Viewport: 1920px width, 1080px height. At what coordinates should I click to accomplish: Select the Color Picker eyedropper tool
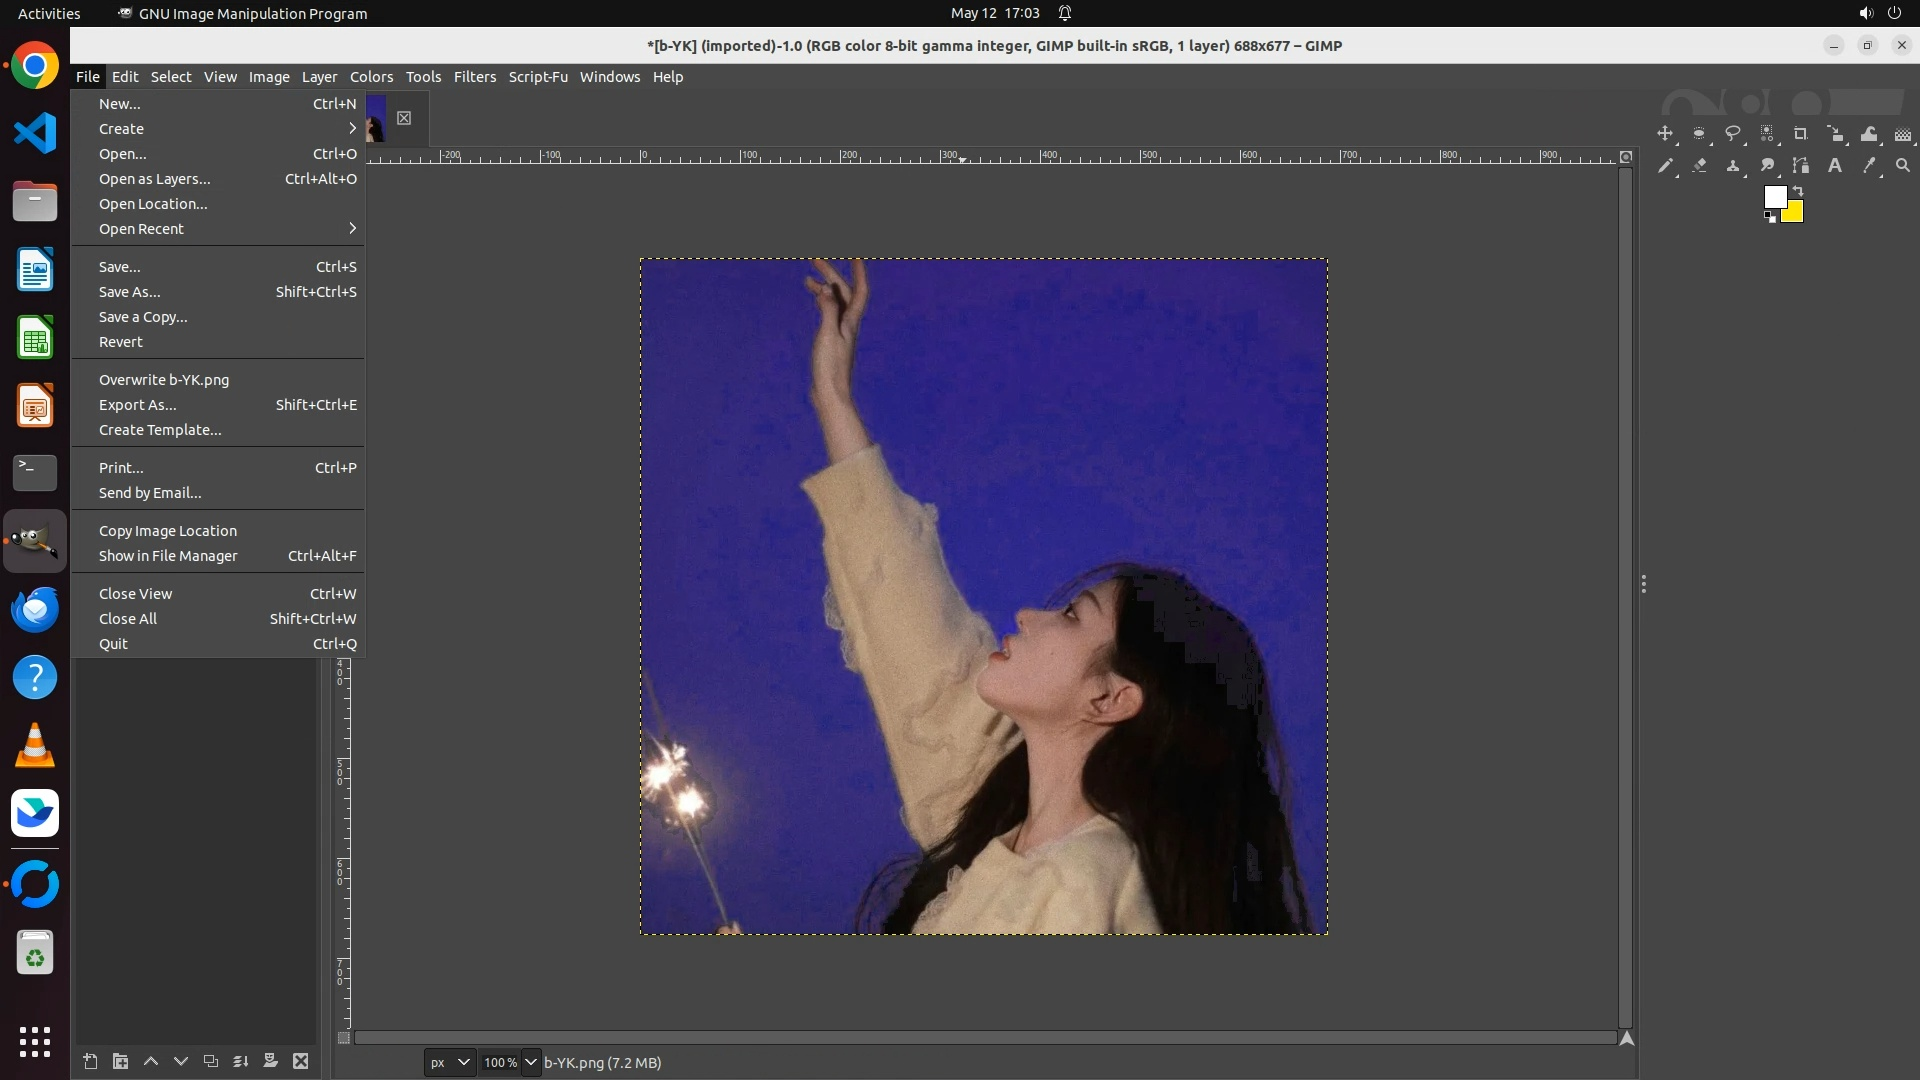point(1869,166)
